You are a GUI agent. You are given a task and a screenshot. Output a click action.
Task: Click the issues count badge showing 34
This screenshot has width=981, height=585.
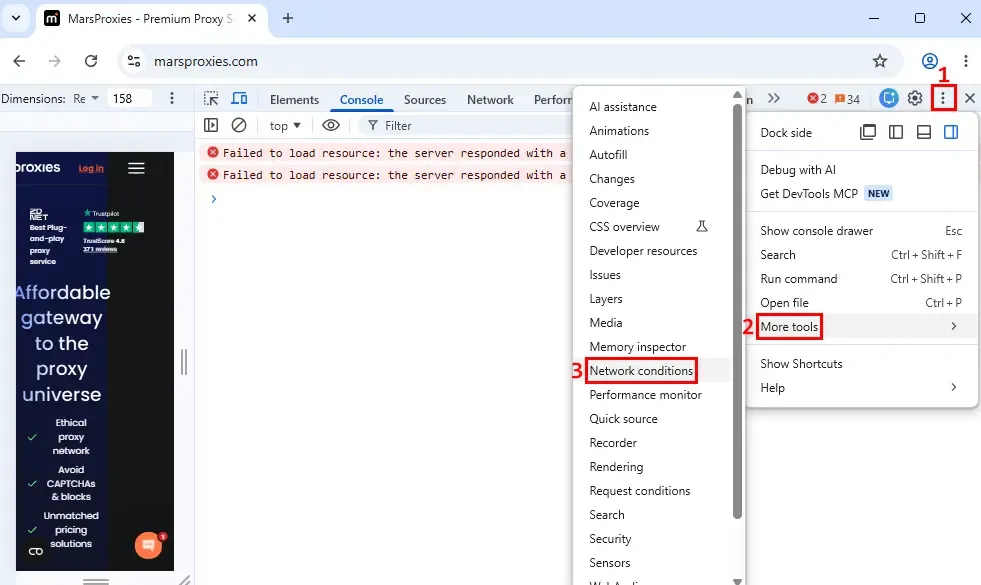[x=847, y=98]
